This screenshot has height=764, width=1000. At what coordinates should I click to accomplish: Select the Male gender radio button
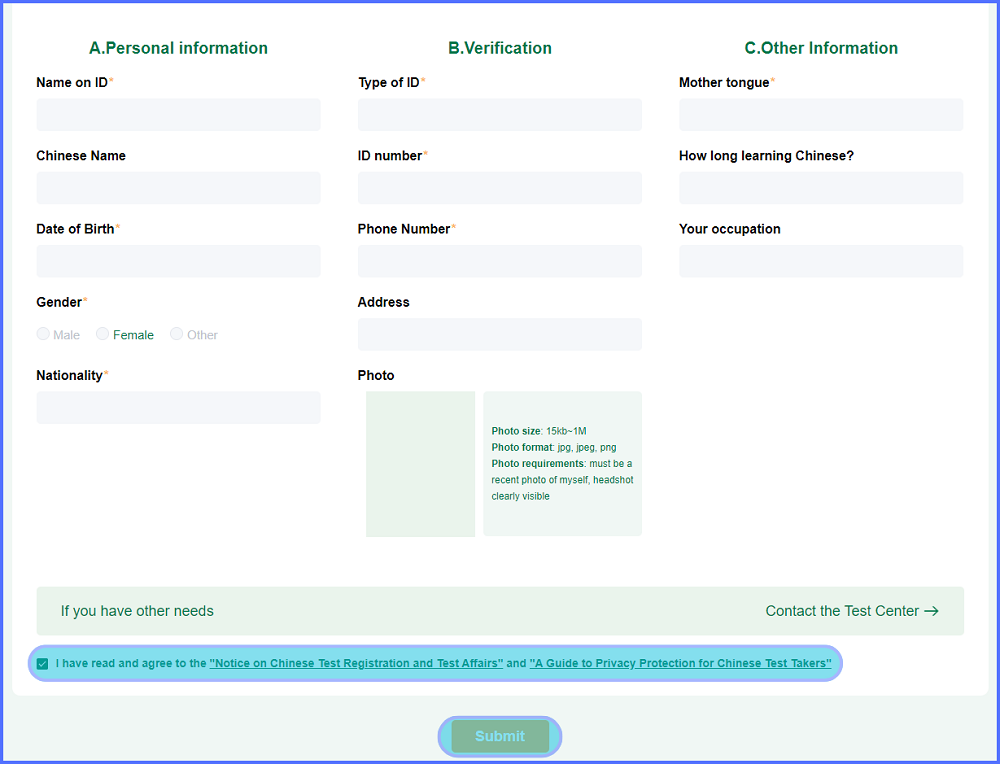[43, 334]
